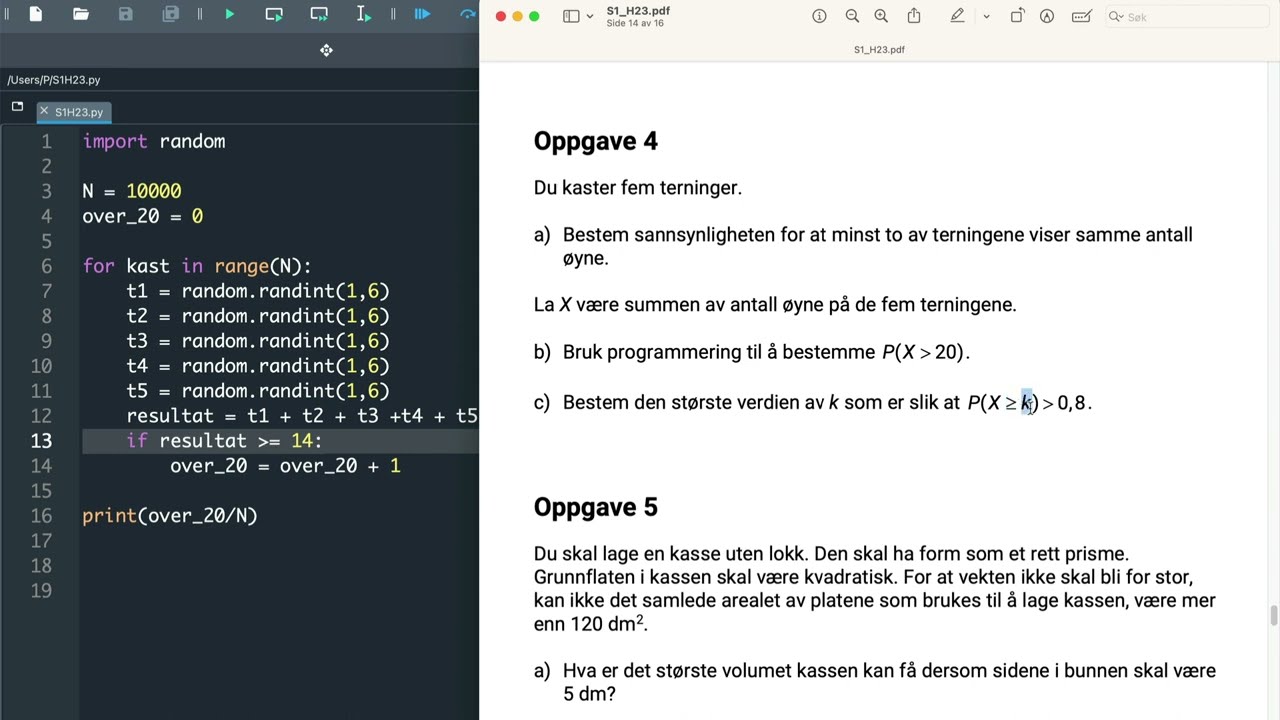Rotate the PDF page
Viewport: 1280px width, 720px height.
tap(1017, 16)
